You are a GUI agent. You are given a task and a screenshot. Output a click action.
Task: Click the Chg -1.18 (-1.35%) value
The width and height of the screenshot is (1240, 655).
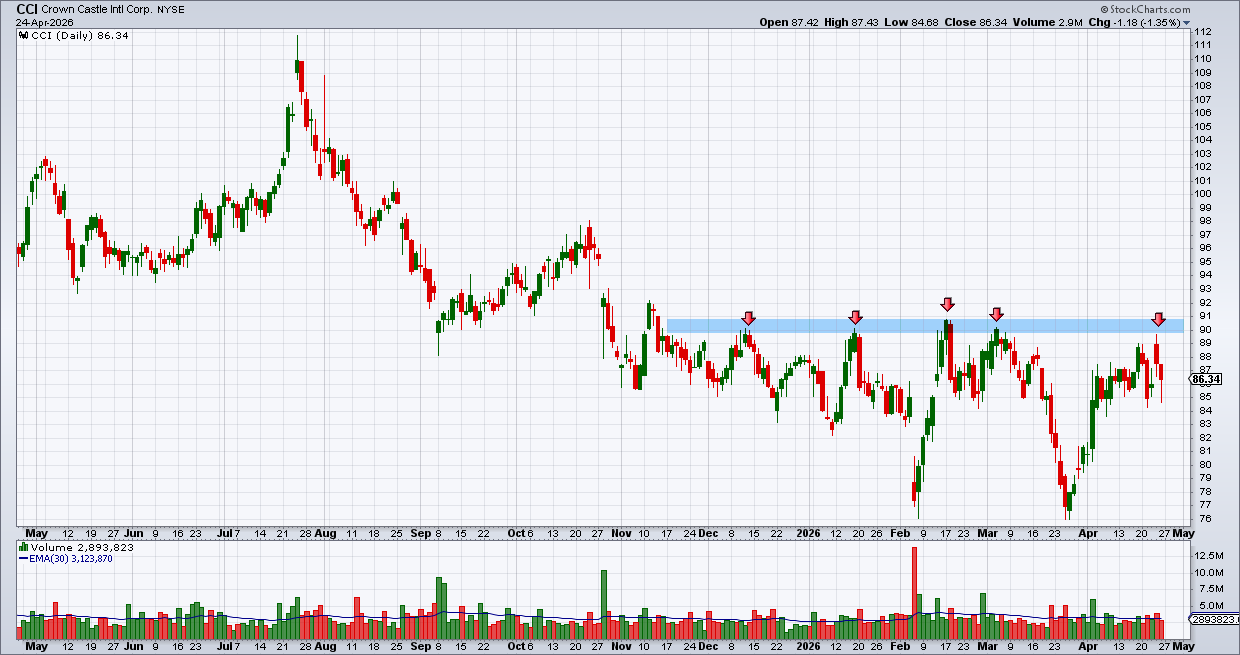[x=1136, y=22]
